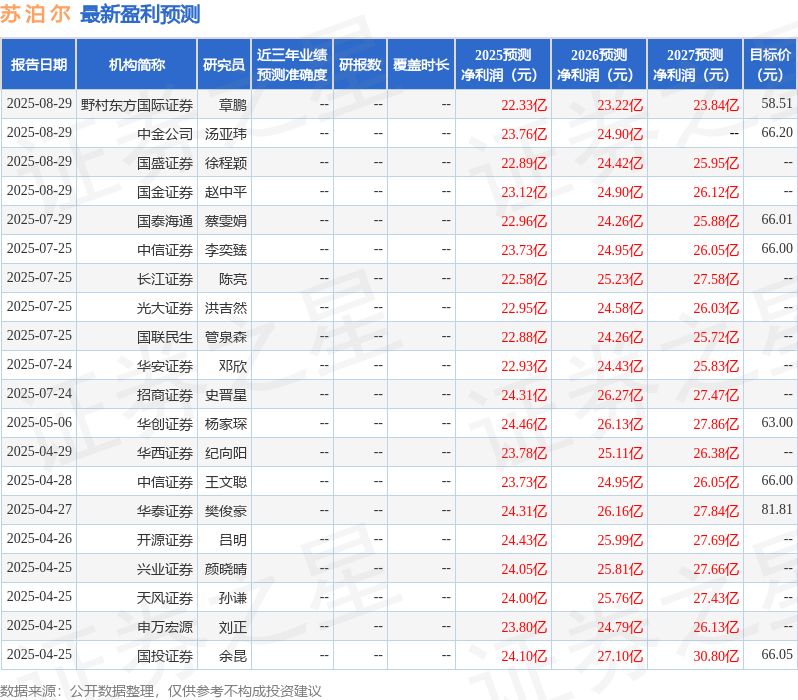Image resolution: width=798 pixels, height=700 pixels.
Task: Click researcher name 陈亮
Action: click(233, 279)
